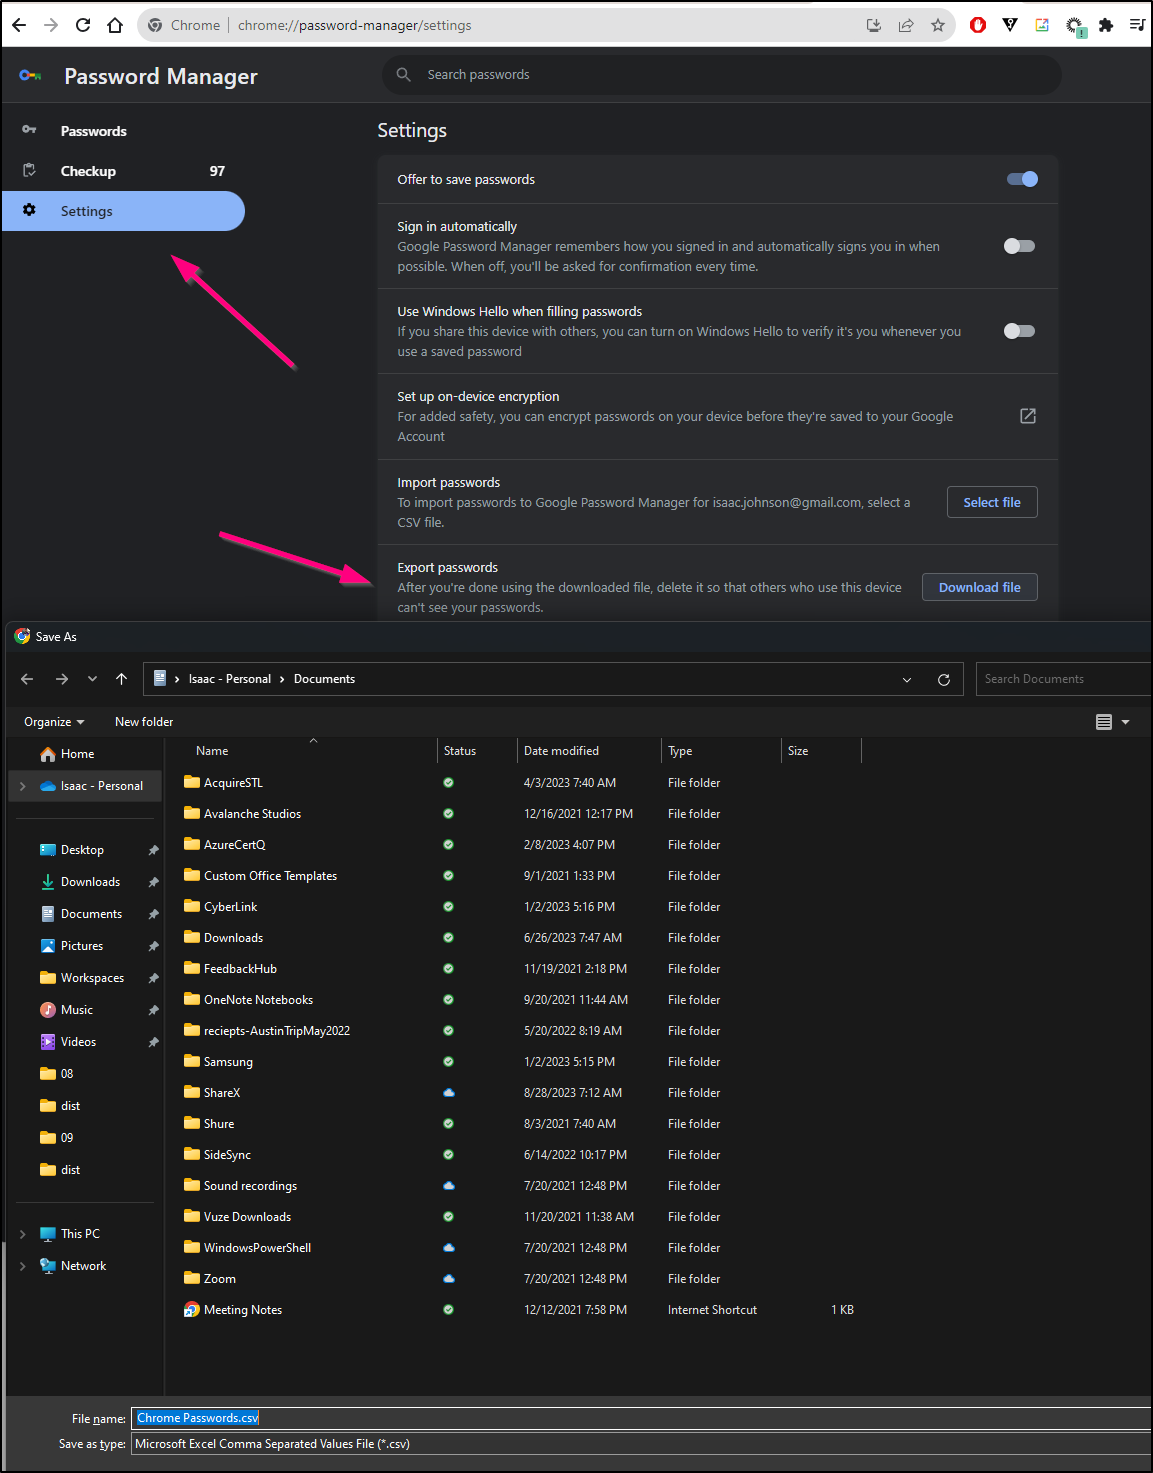The image size is (1153, 1473).
Task: Open Downloads in quick access pane
Action: pyautogui.click(x=90, y=882)
